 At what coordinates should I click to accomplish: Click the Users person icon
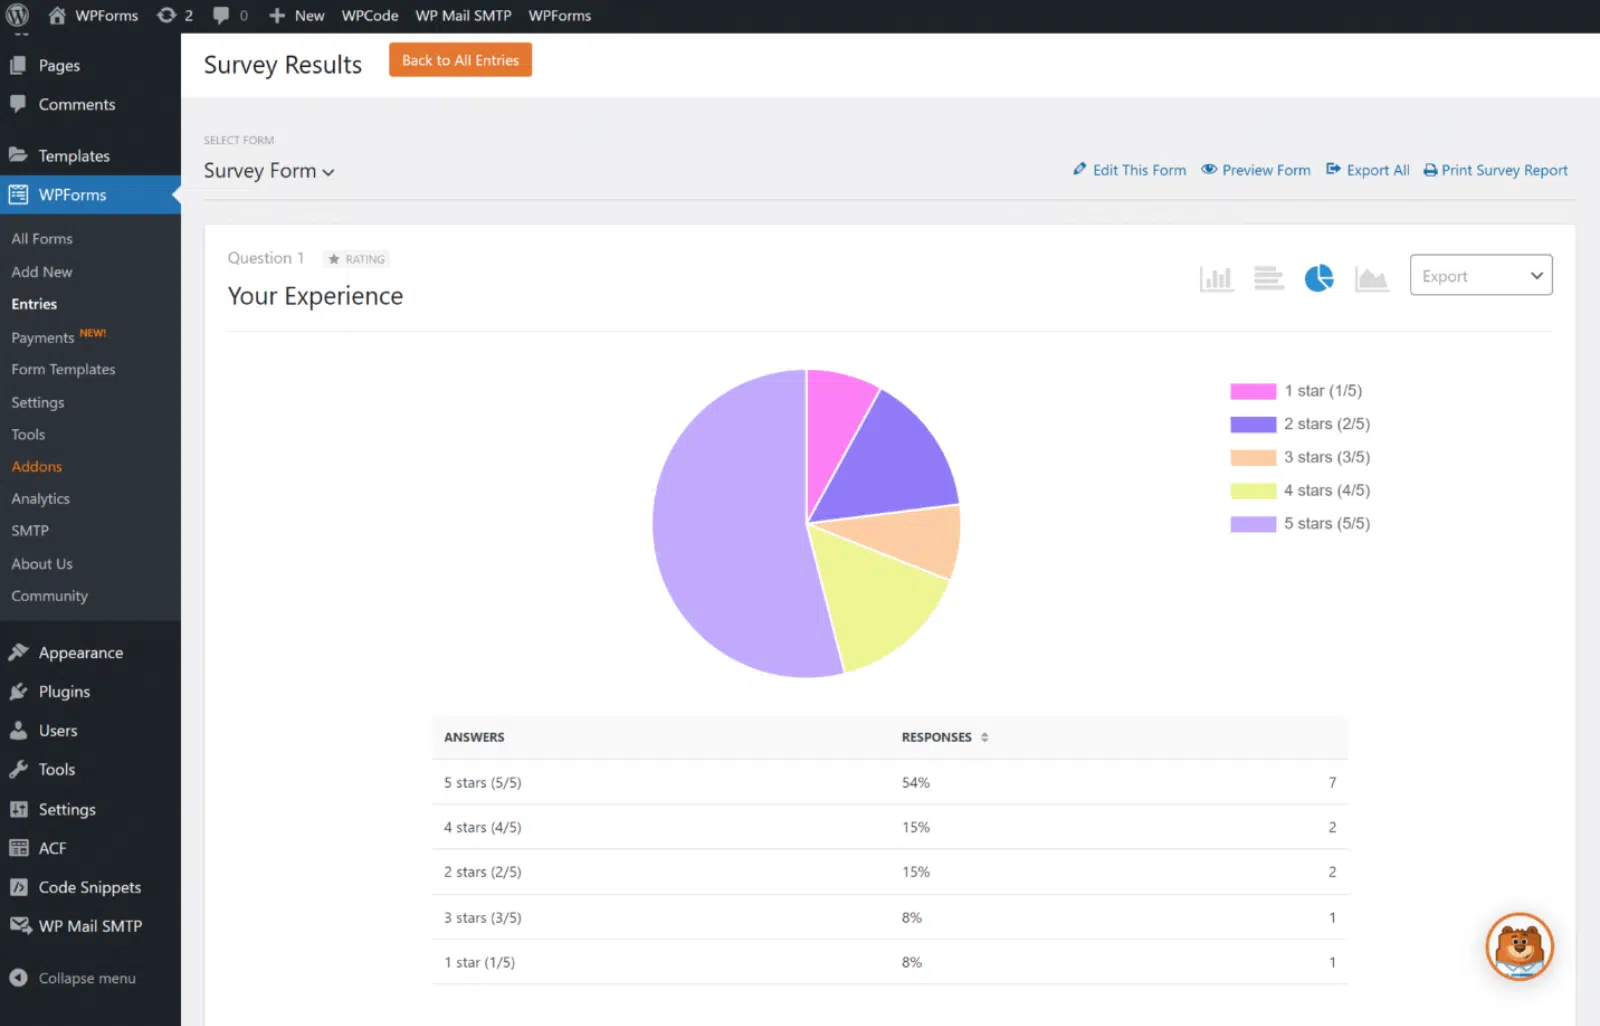pyautogui.click(x=18, y=730)
